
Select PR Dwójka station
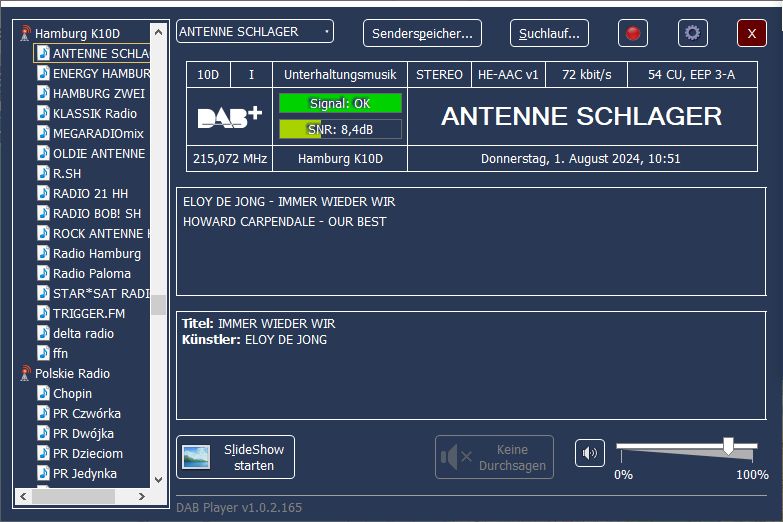coord(83,433)
